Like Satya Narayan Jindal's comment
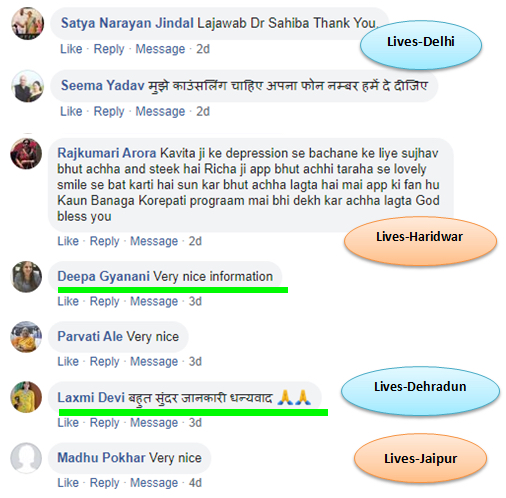The width and height of the screenshot is (506, 498). pyautogui.click(x=71, y=49)
